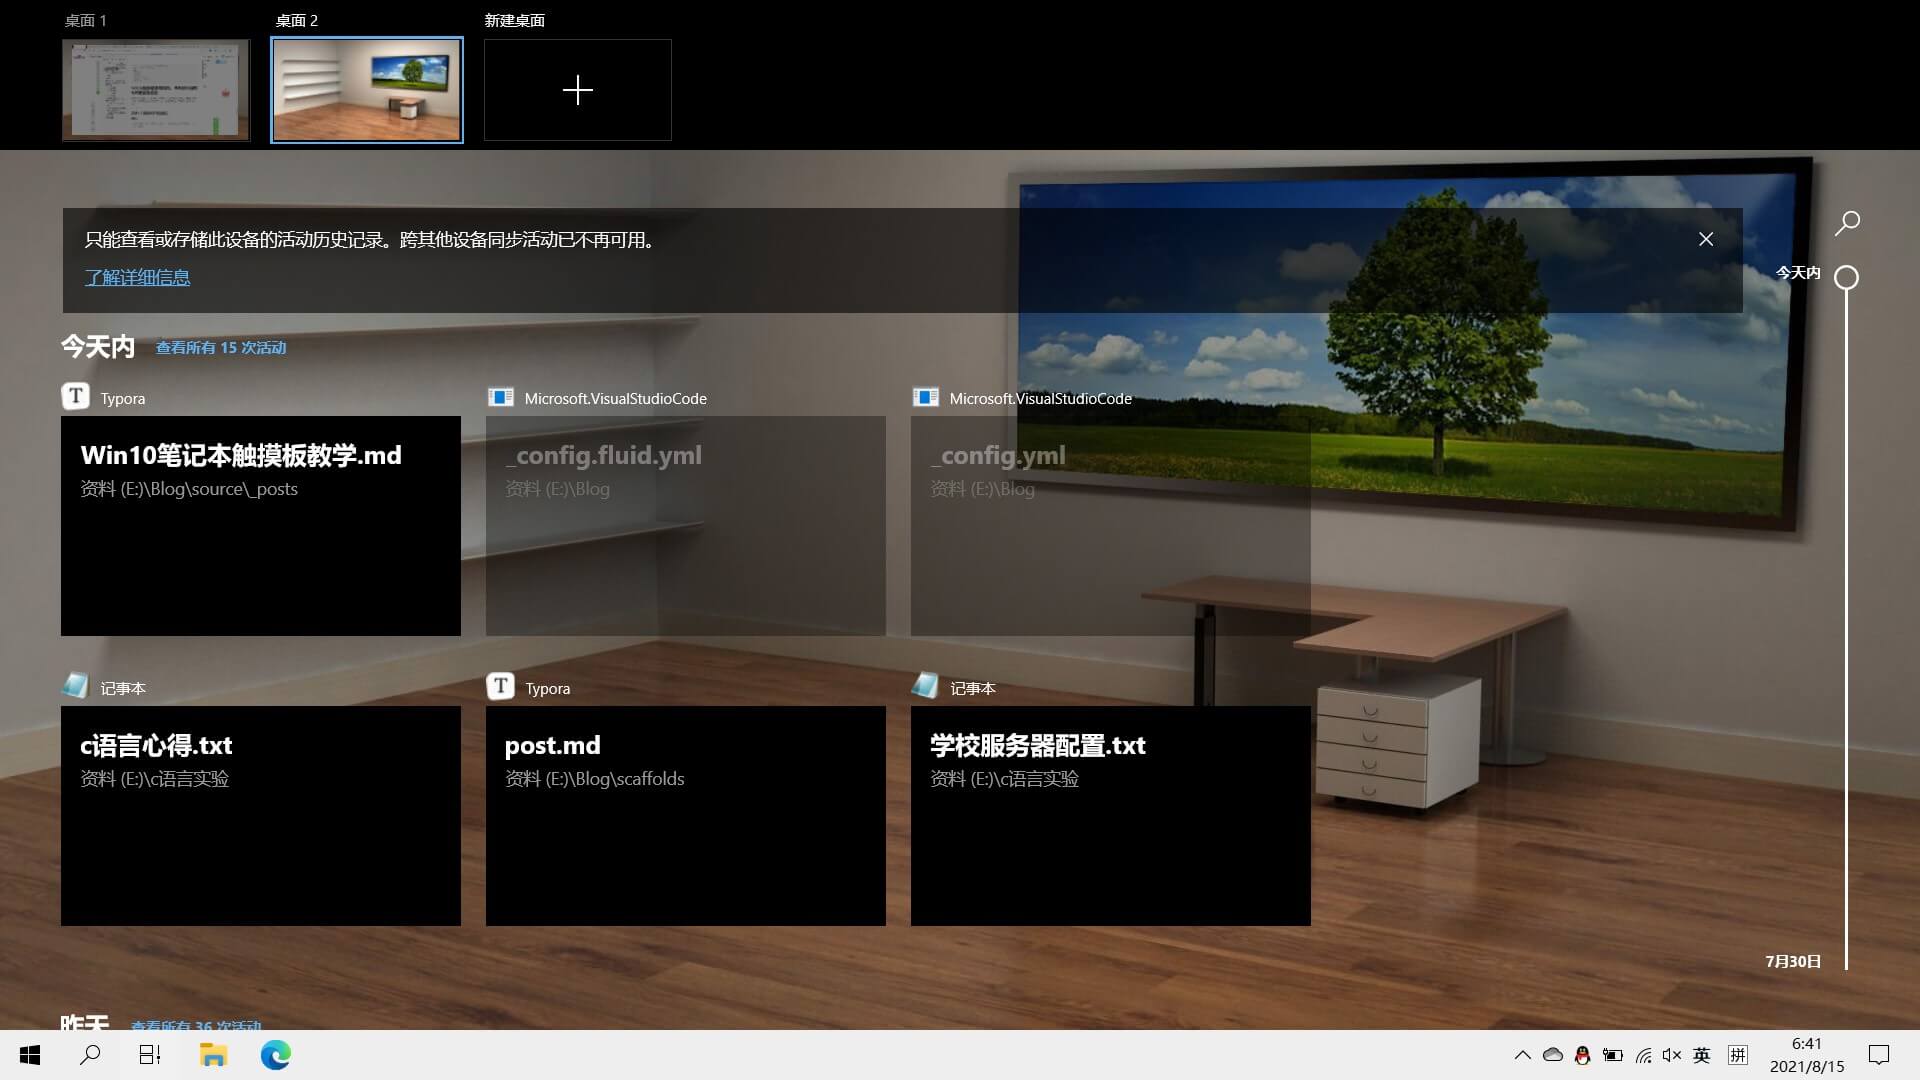Select the 桌面 2 virtual desktop thumbnail
Image resolution: width=1920 pixels, height=1080 pixels.
(x=367, y=90)
